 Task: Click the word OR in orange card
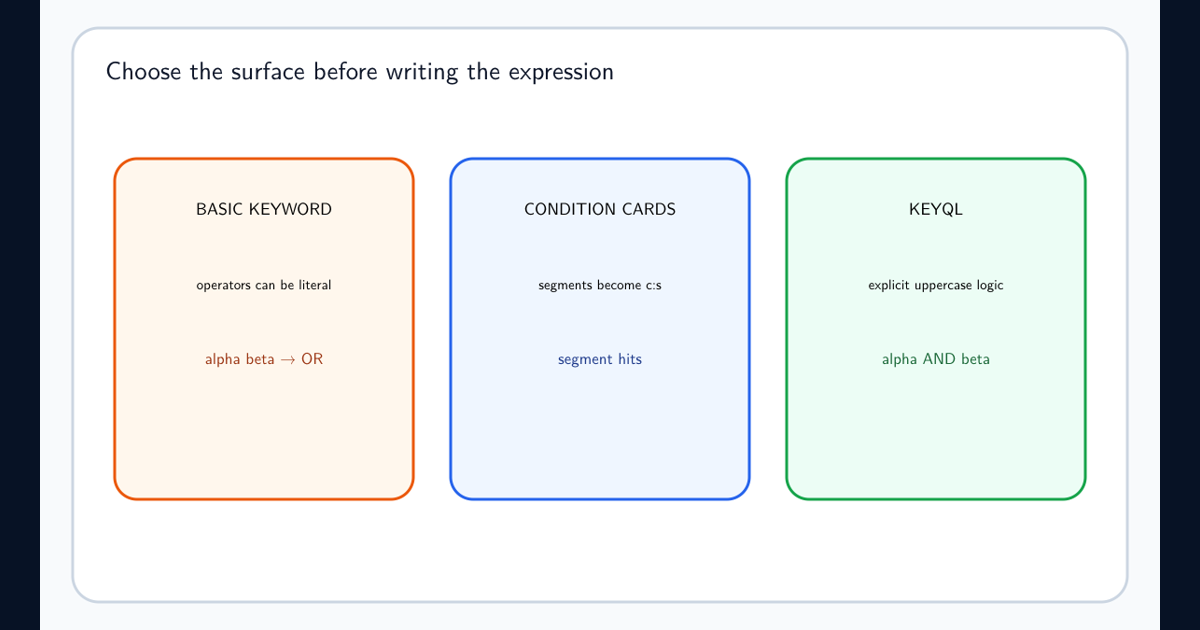click(x=312, y=359)
